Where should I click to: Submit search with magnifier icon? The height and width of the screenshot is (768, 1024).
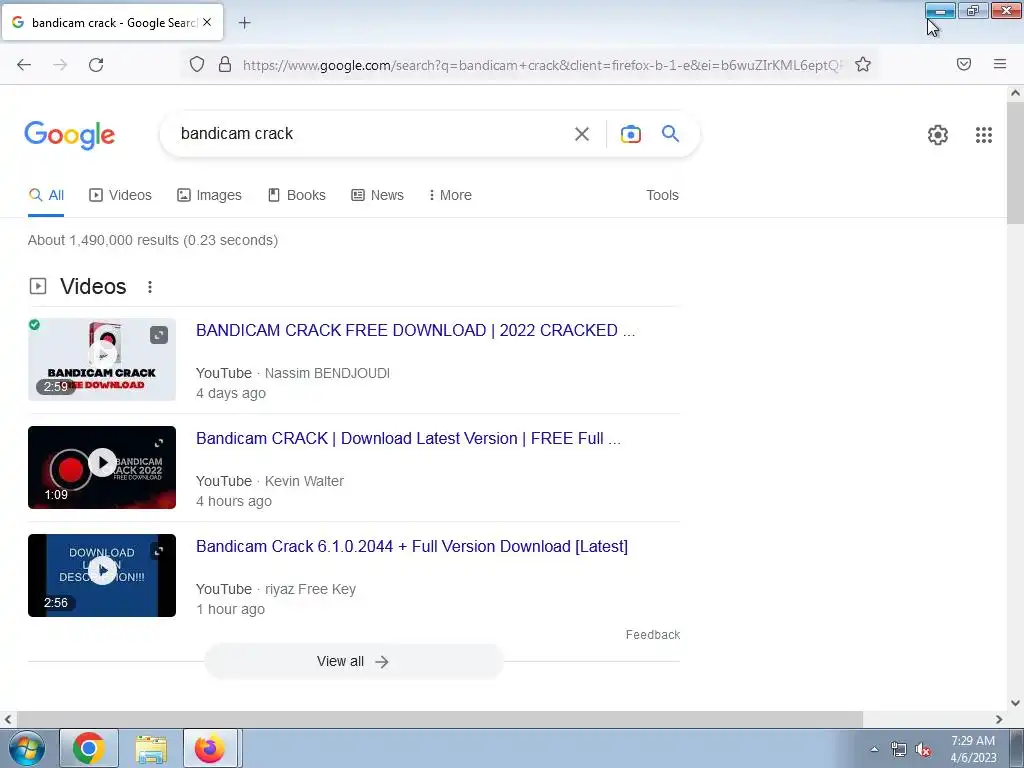pos(670,134)
